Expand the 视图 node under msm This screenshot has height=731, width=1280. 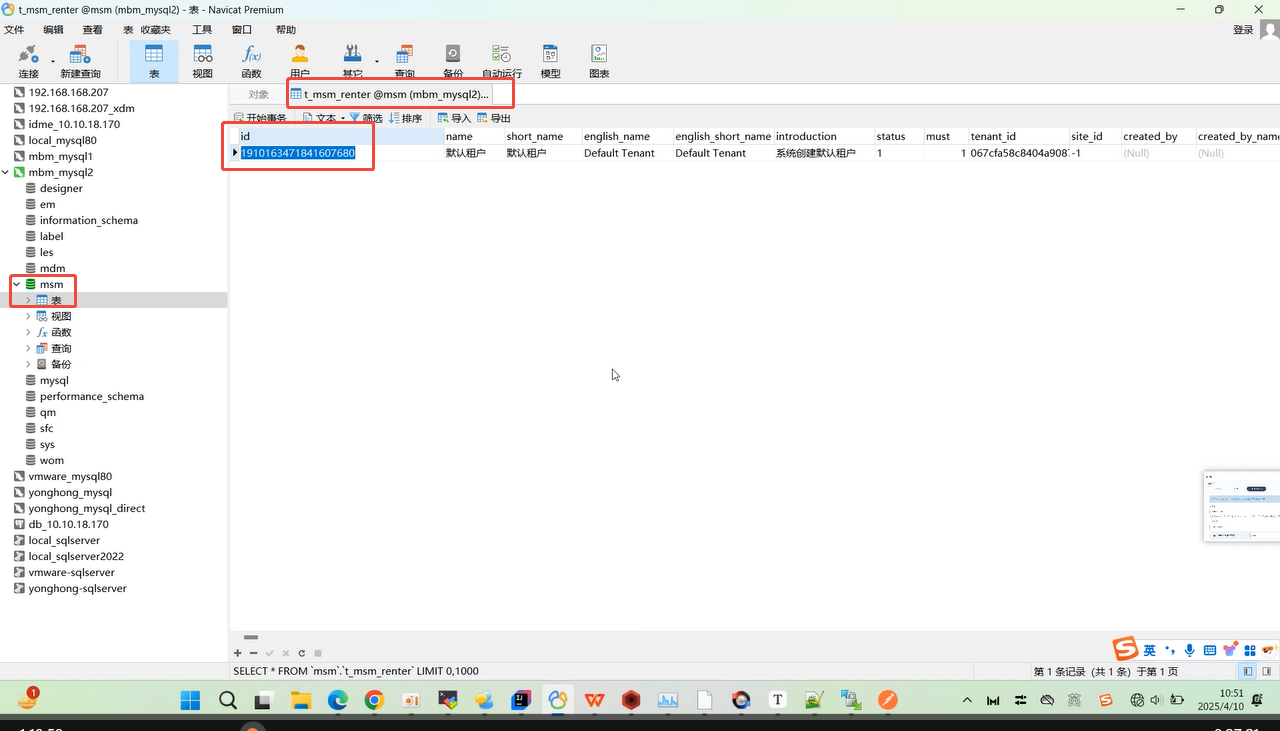click(x=28, y=317)
